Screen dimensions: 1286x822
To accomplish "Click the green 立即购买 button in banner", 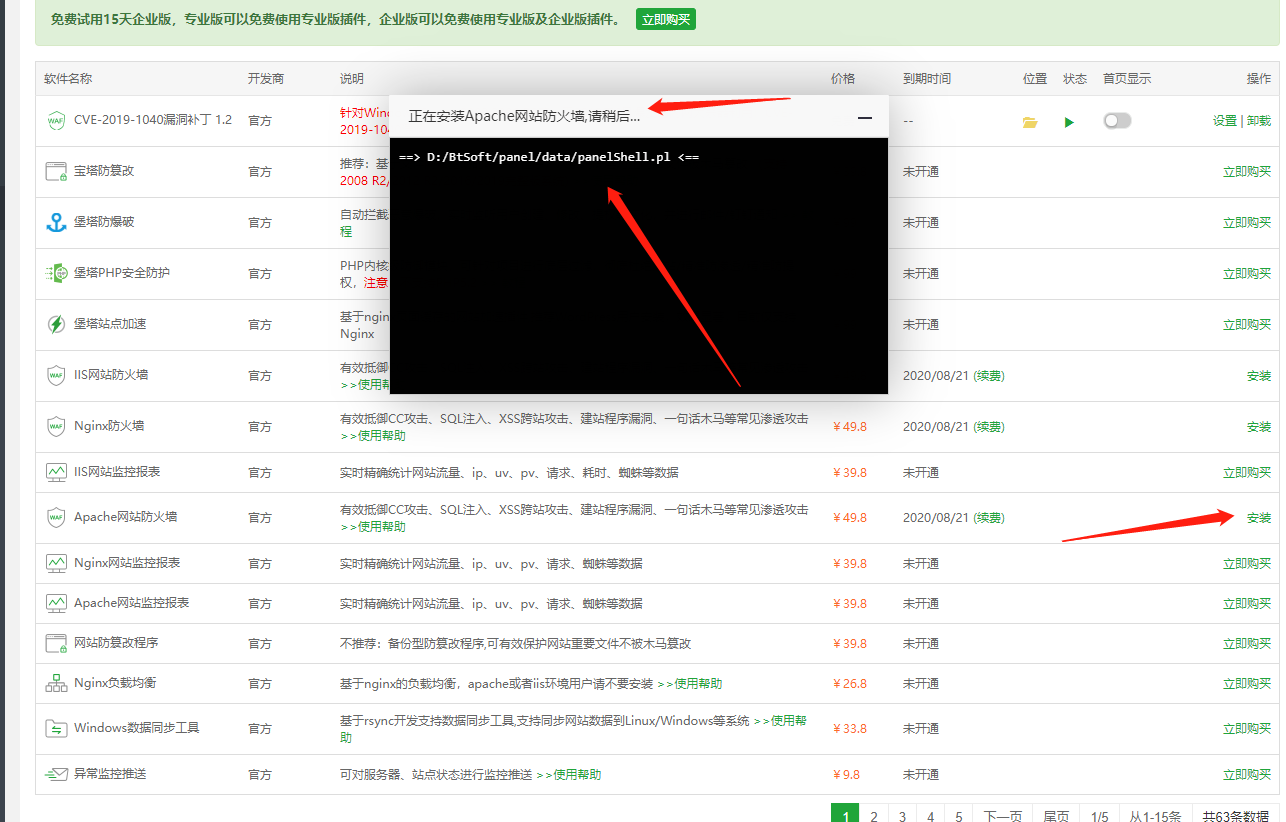I will click(665, 19).
